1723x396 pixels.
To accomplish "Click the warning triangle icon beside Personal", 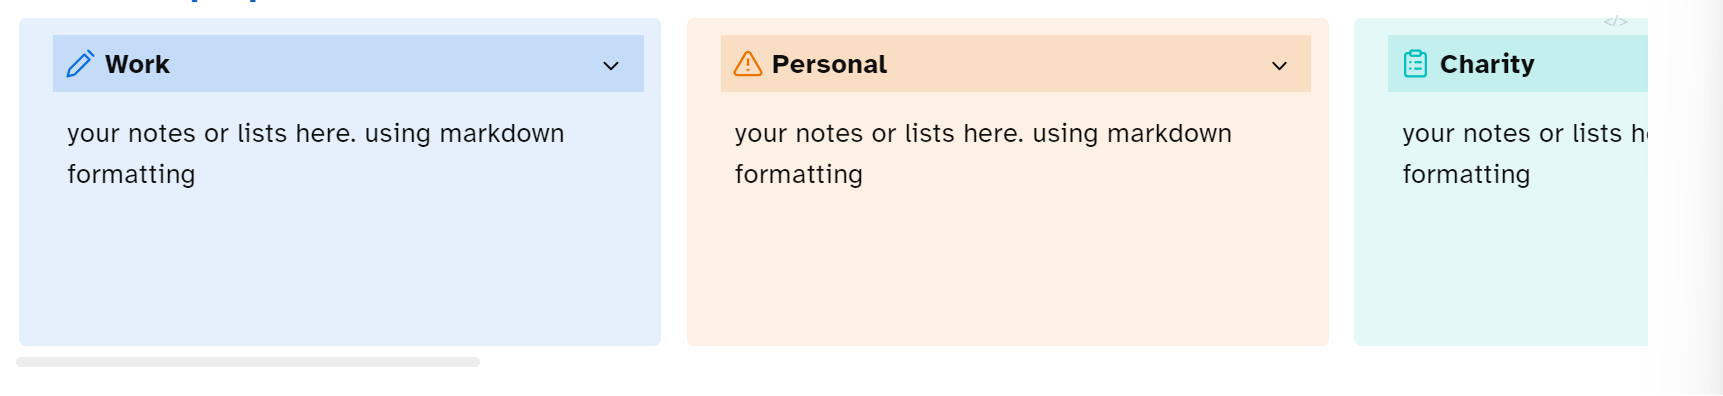I will tap(748, 64).
